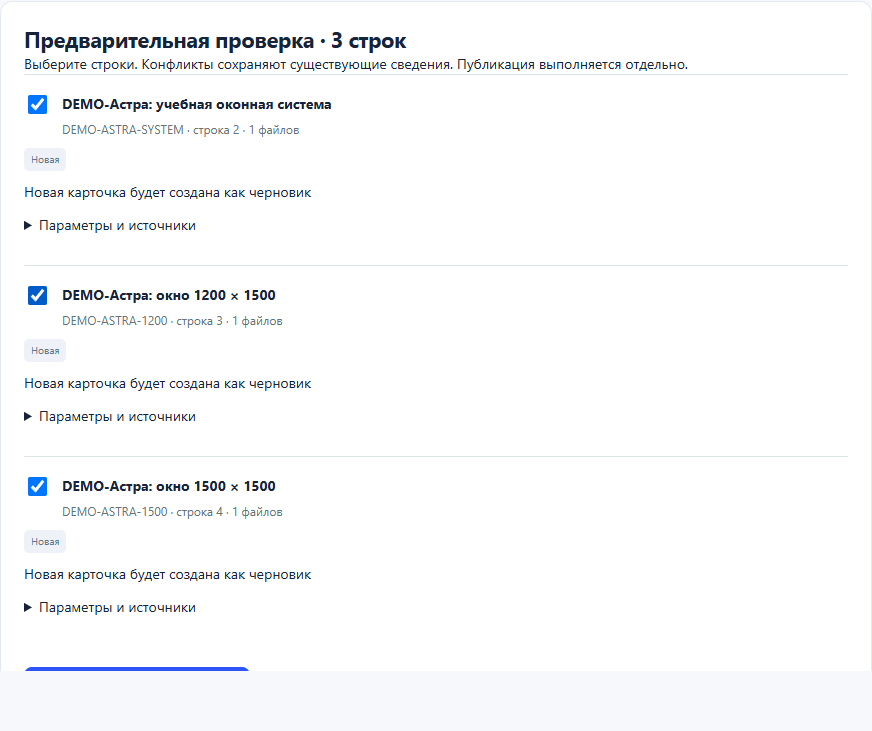Click the Новая badge under DEMO-ASTRA-1200
The image size is (872, 731).
click(45, 351)
